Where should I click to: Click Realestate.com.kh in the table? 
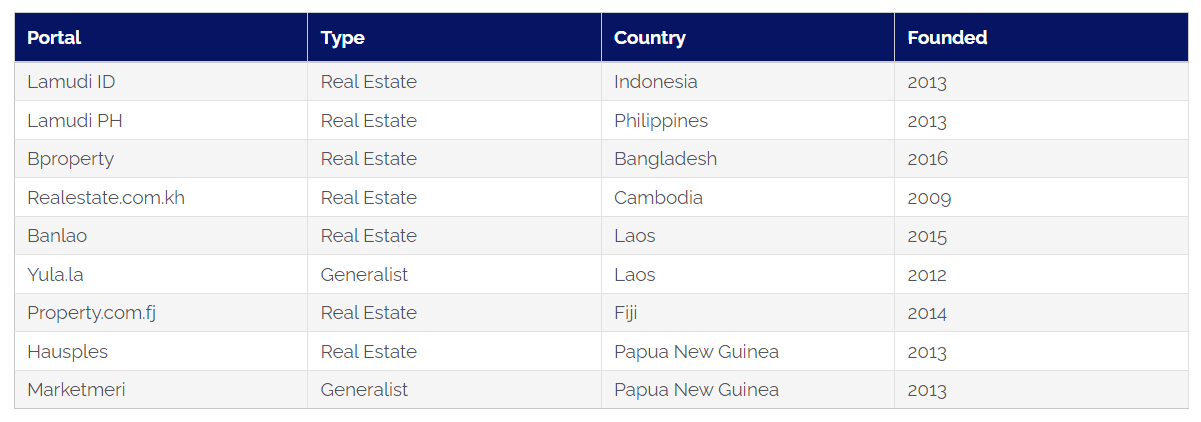pyautogui.click(x=106, y=198)
